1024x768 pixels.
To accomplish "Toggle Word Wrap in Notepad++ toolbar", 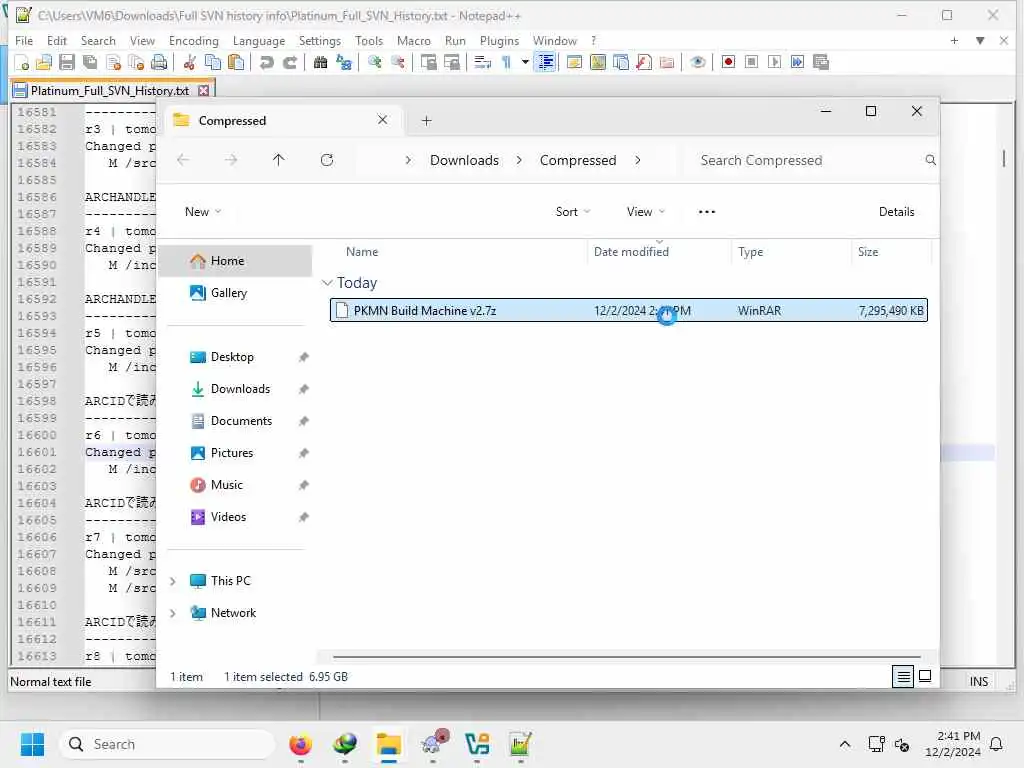I will coord(483,62).
